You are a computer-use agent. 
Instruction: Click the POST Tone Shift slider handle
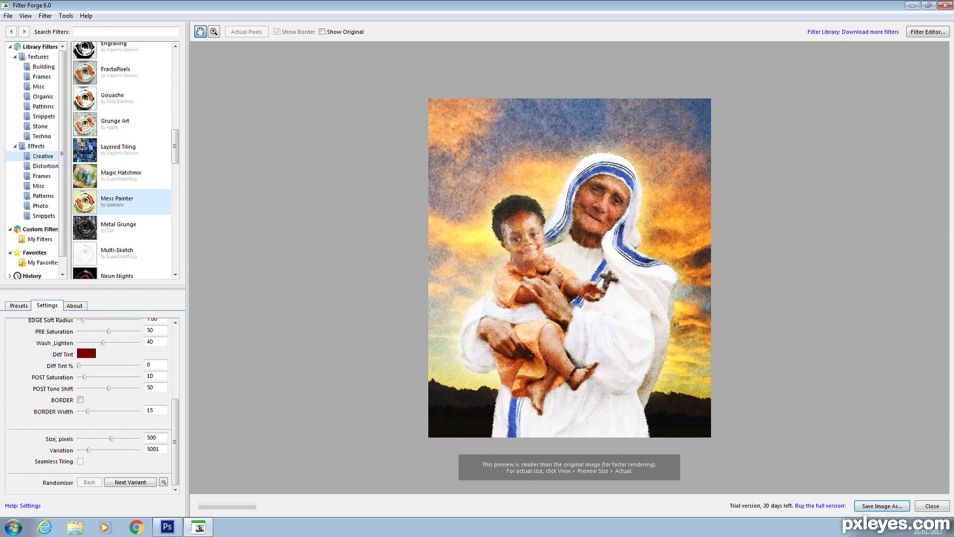(109, 389)
